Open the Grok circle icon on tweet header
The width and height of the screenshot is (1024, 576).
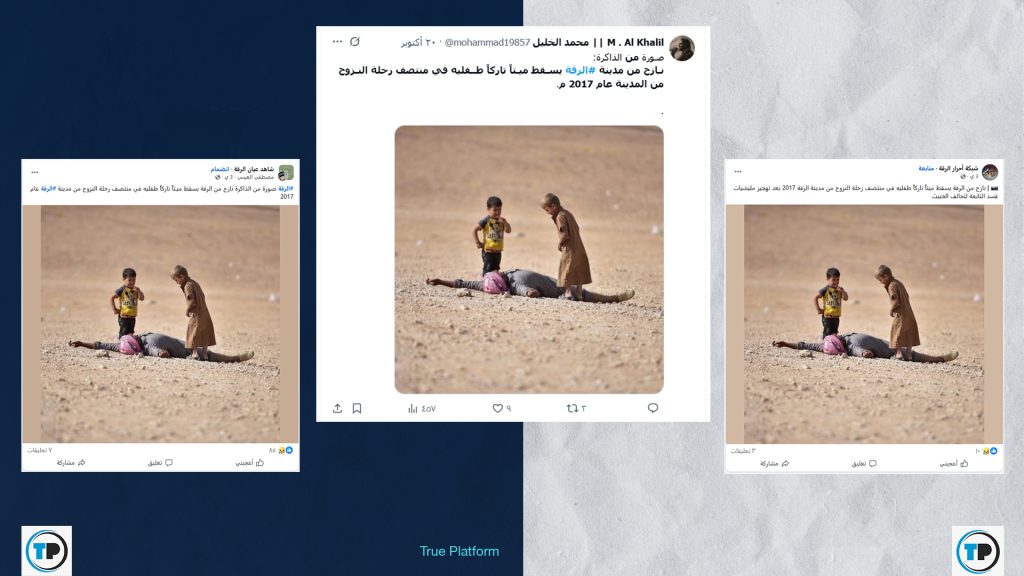point(355,42)
